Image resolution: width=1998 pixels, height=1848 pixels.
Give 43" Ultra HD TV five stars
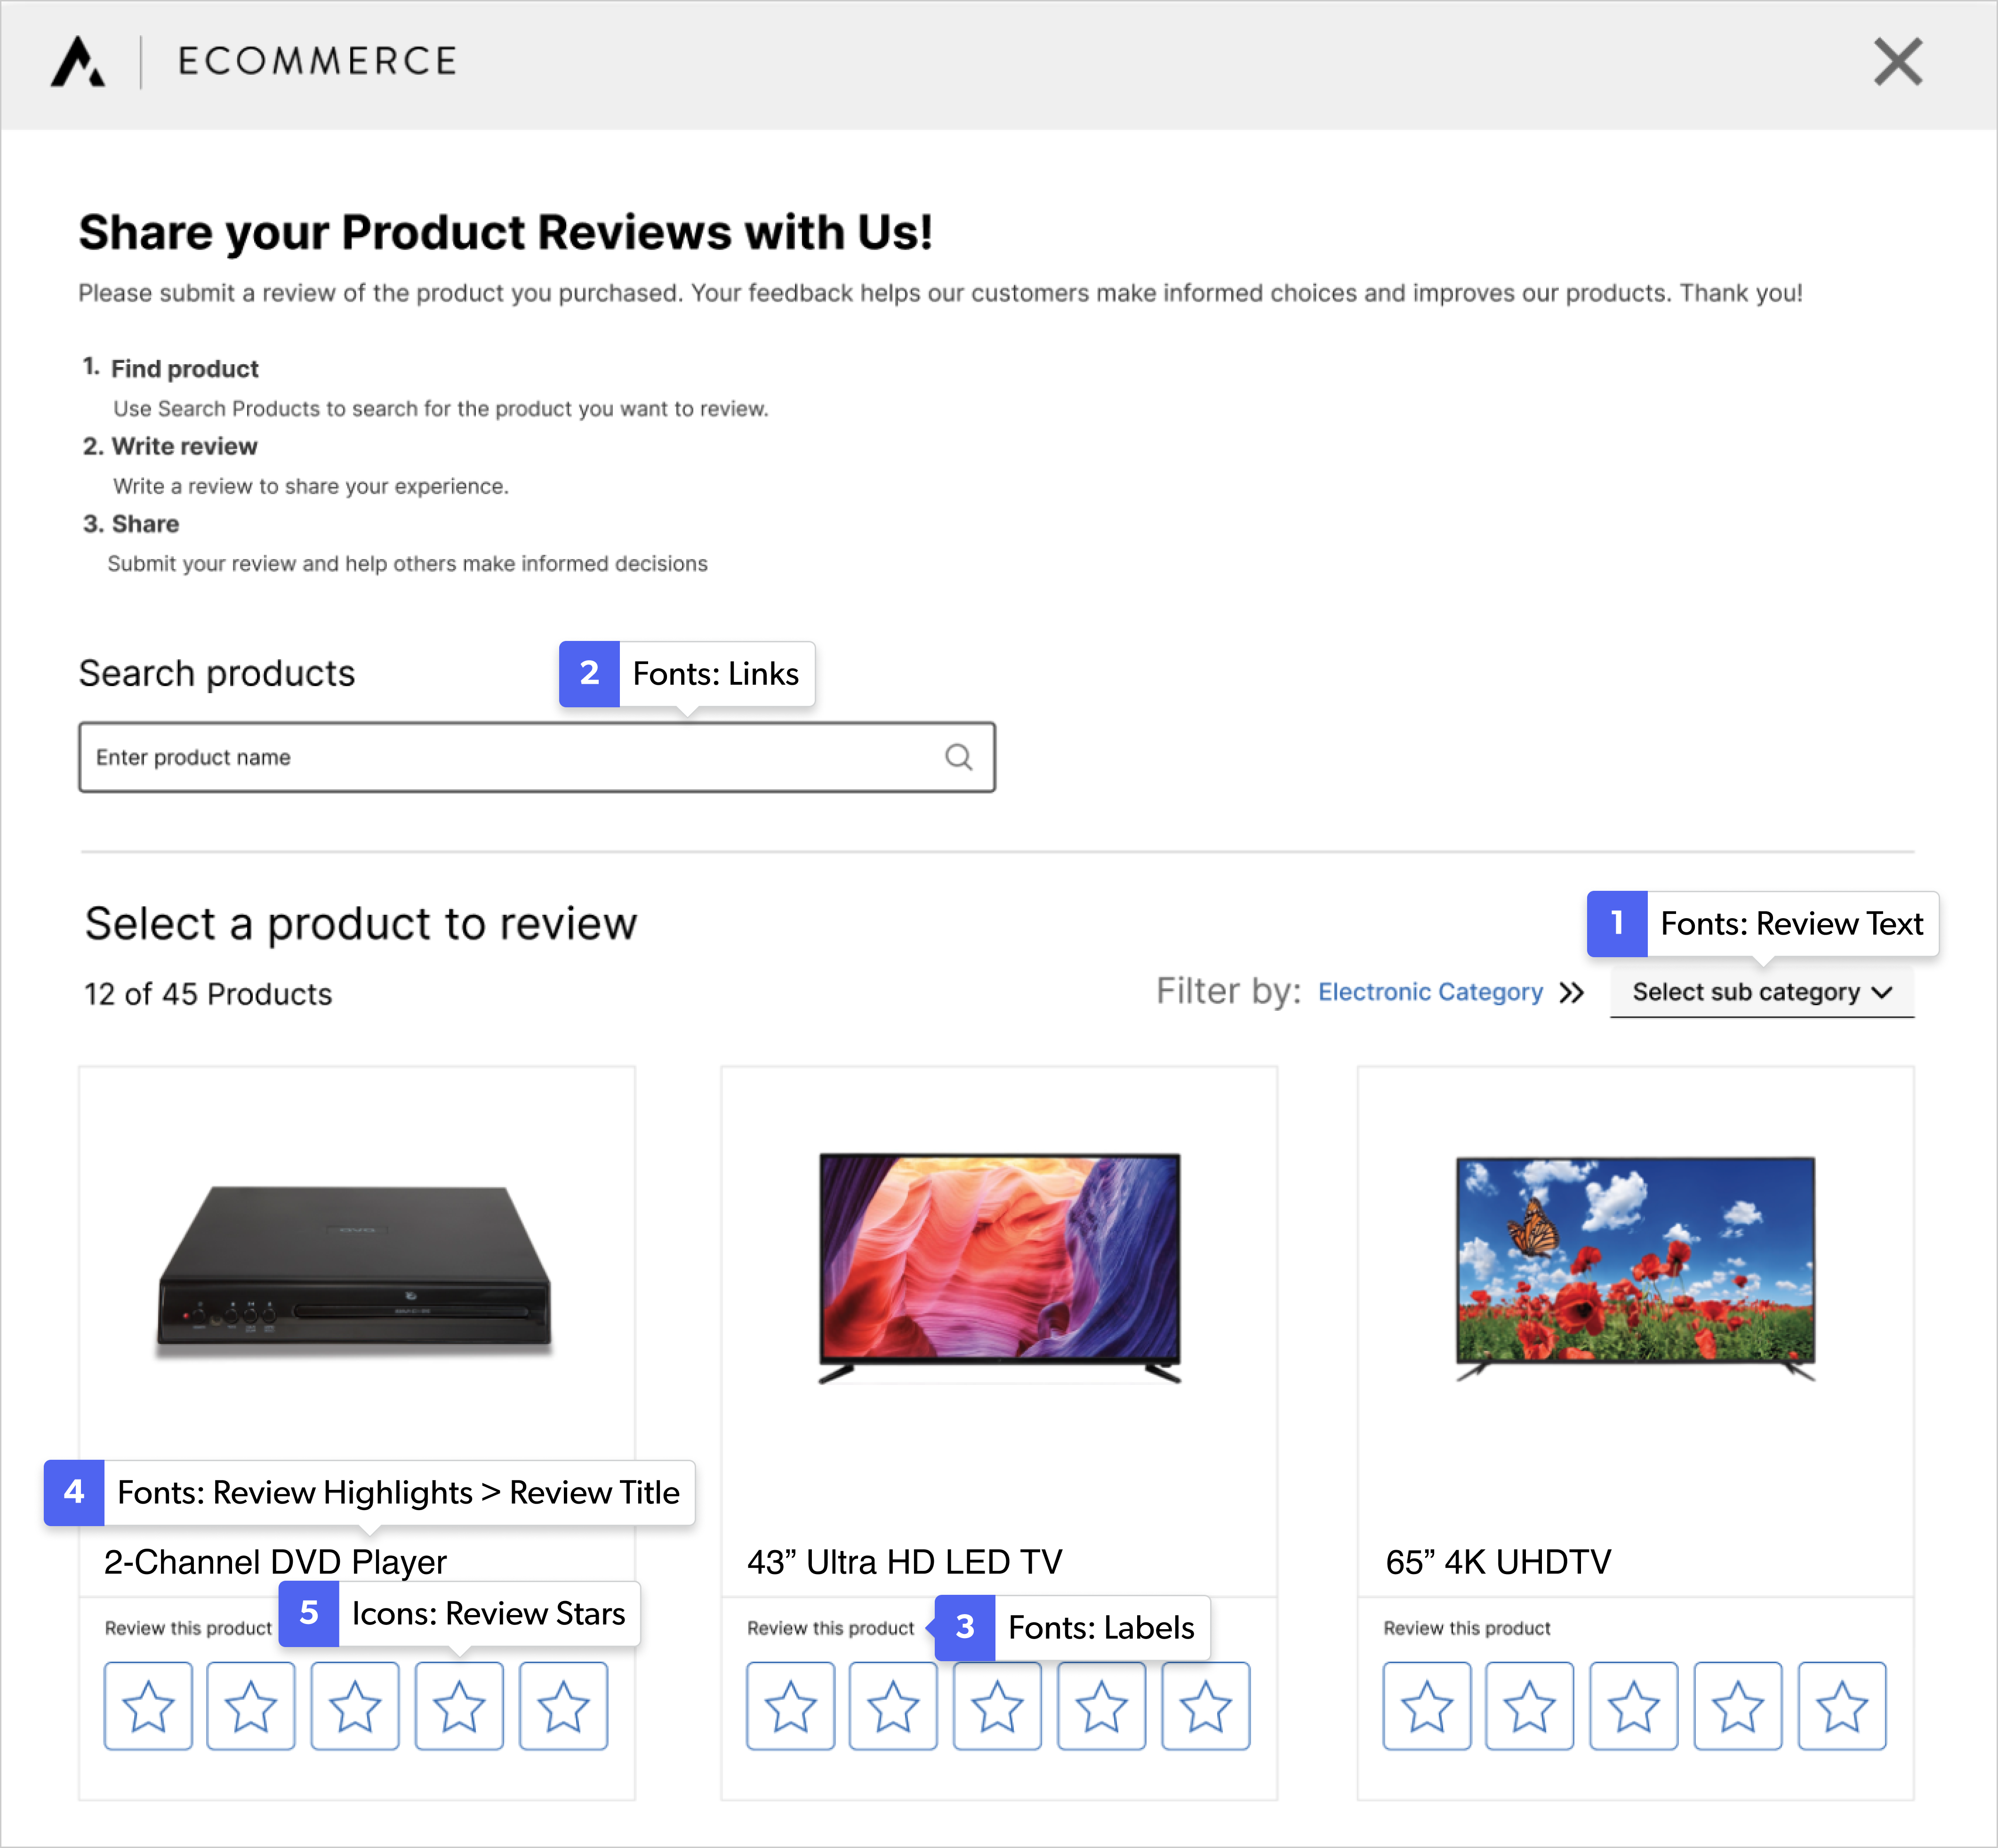(x=1205, y=1706)
